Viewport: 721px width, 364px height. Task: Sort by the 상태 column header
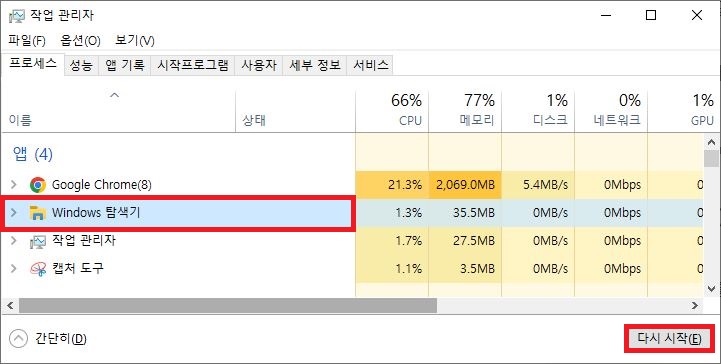point(295,112)
